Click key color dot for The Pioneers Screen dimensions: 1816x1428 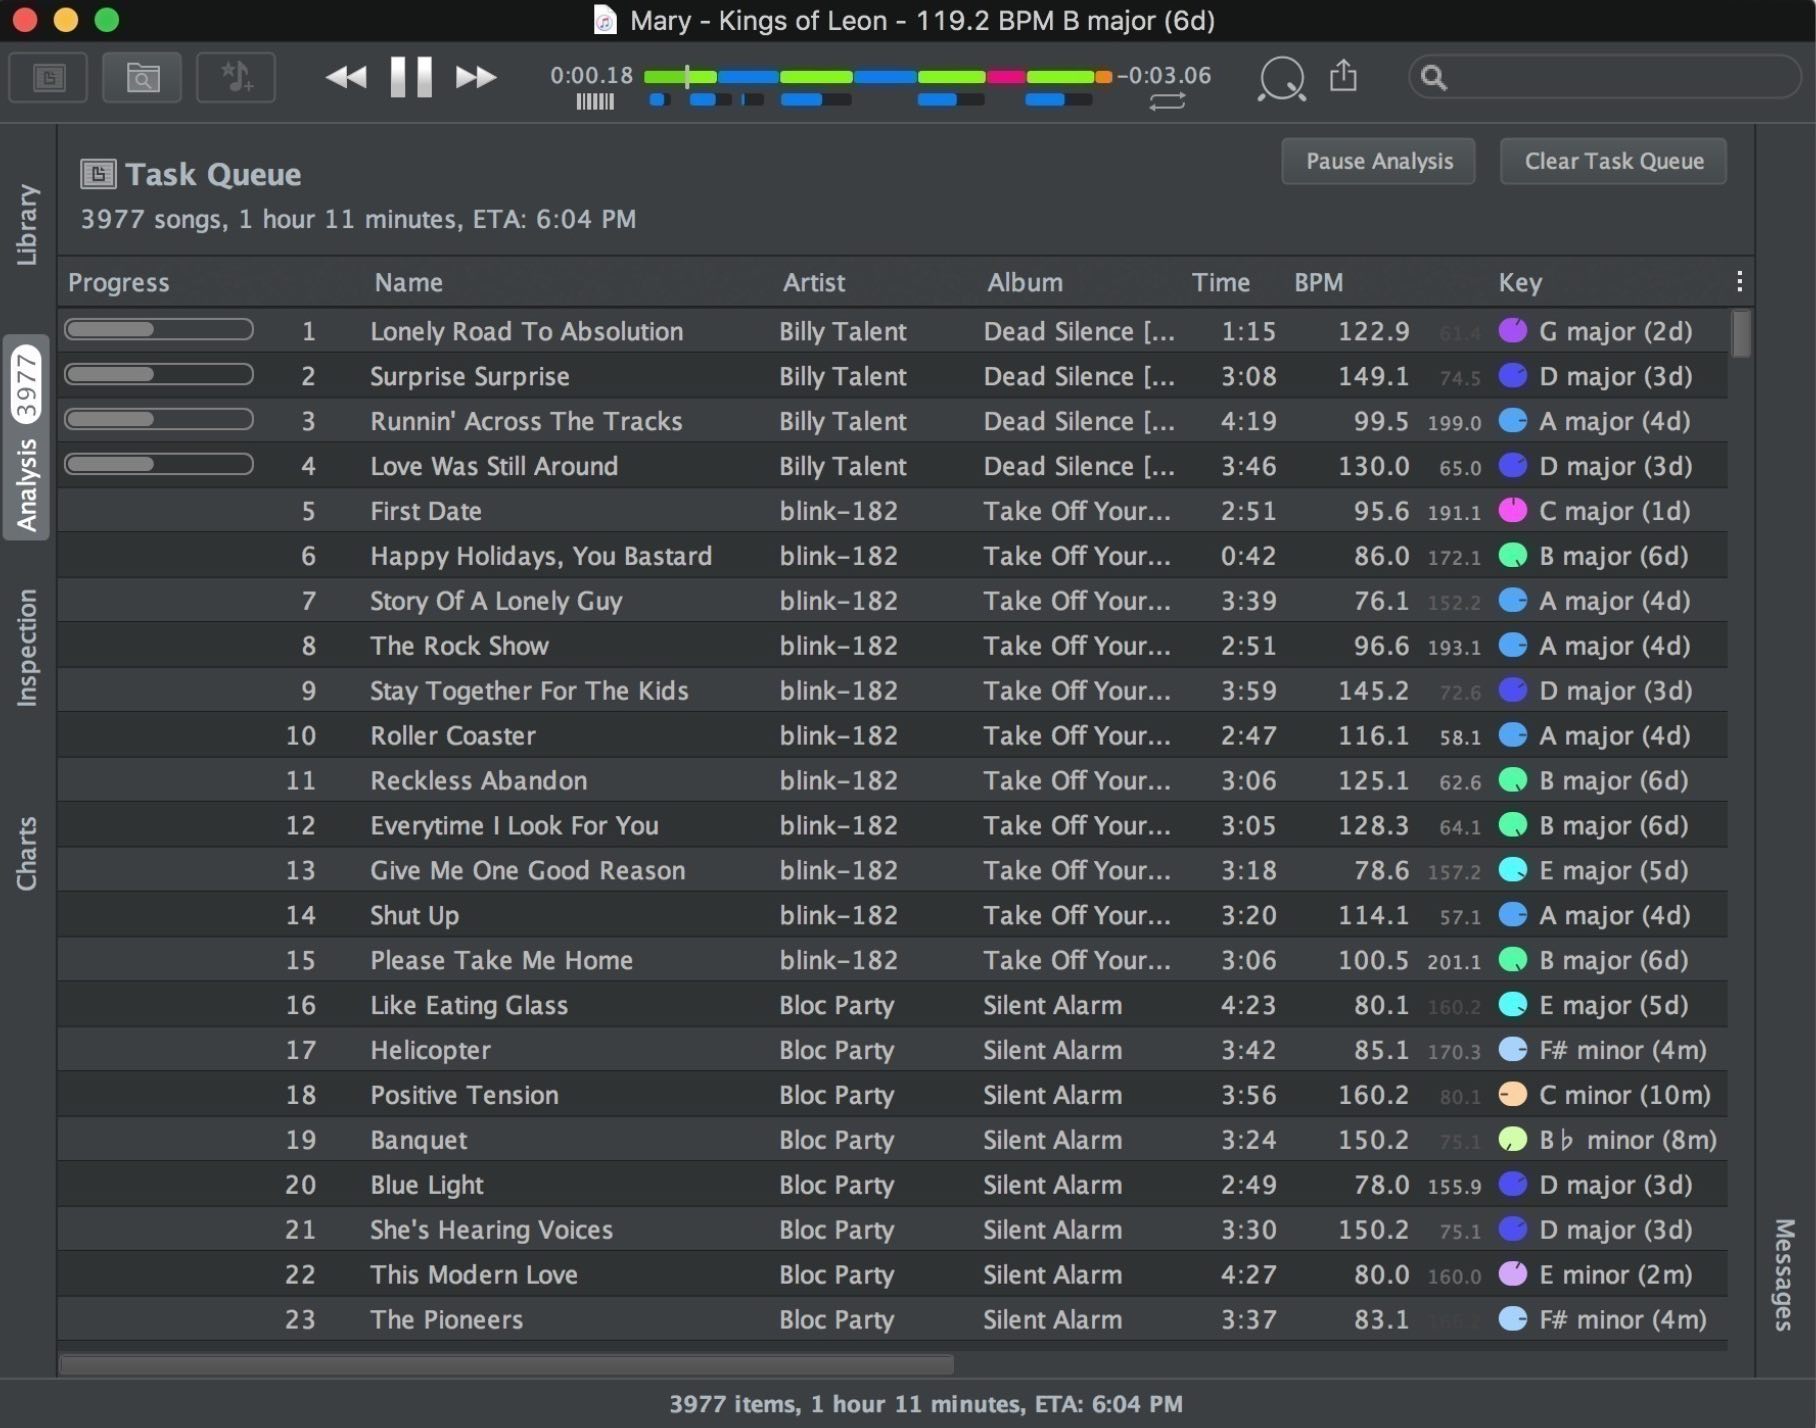(1513, 1319)
